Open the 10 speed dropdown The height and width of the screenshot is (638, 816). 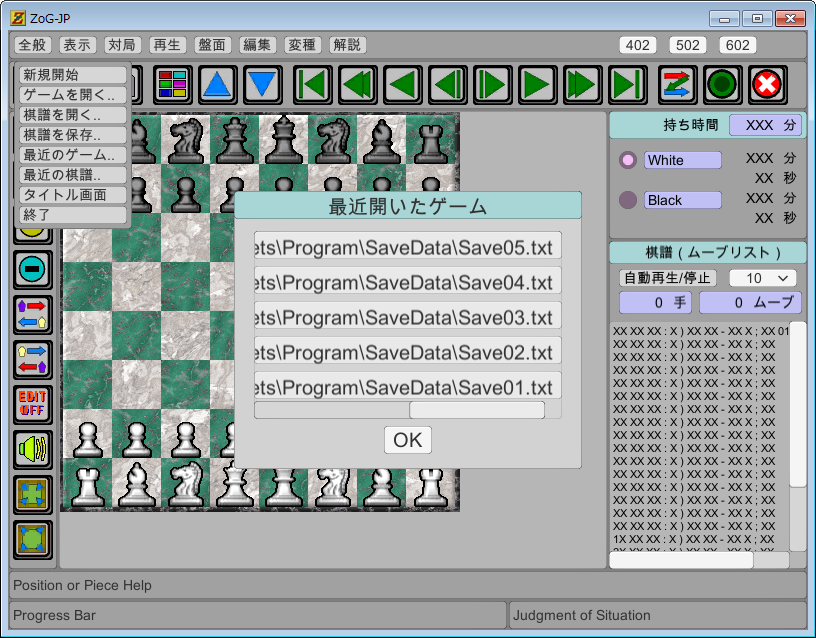pos(762,278)
